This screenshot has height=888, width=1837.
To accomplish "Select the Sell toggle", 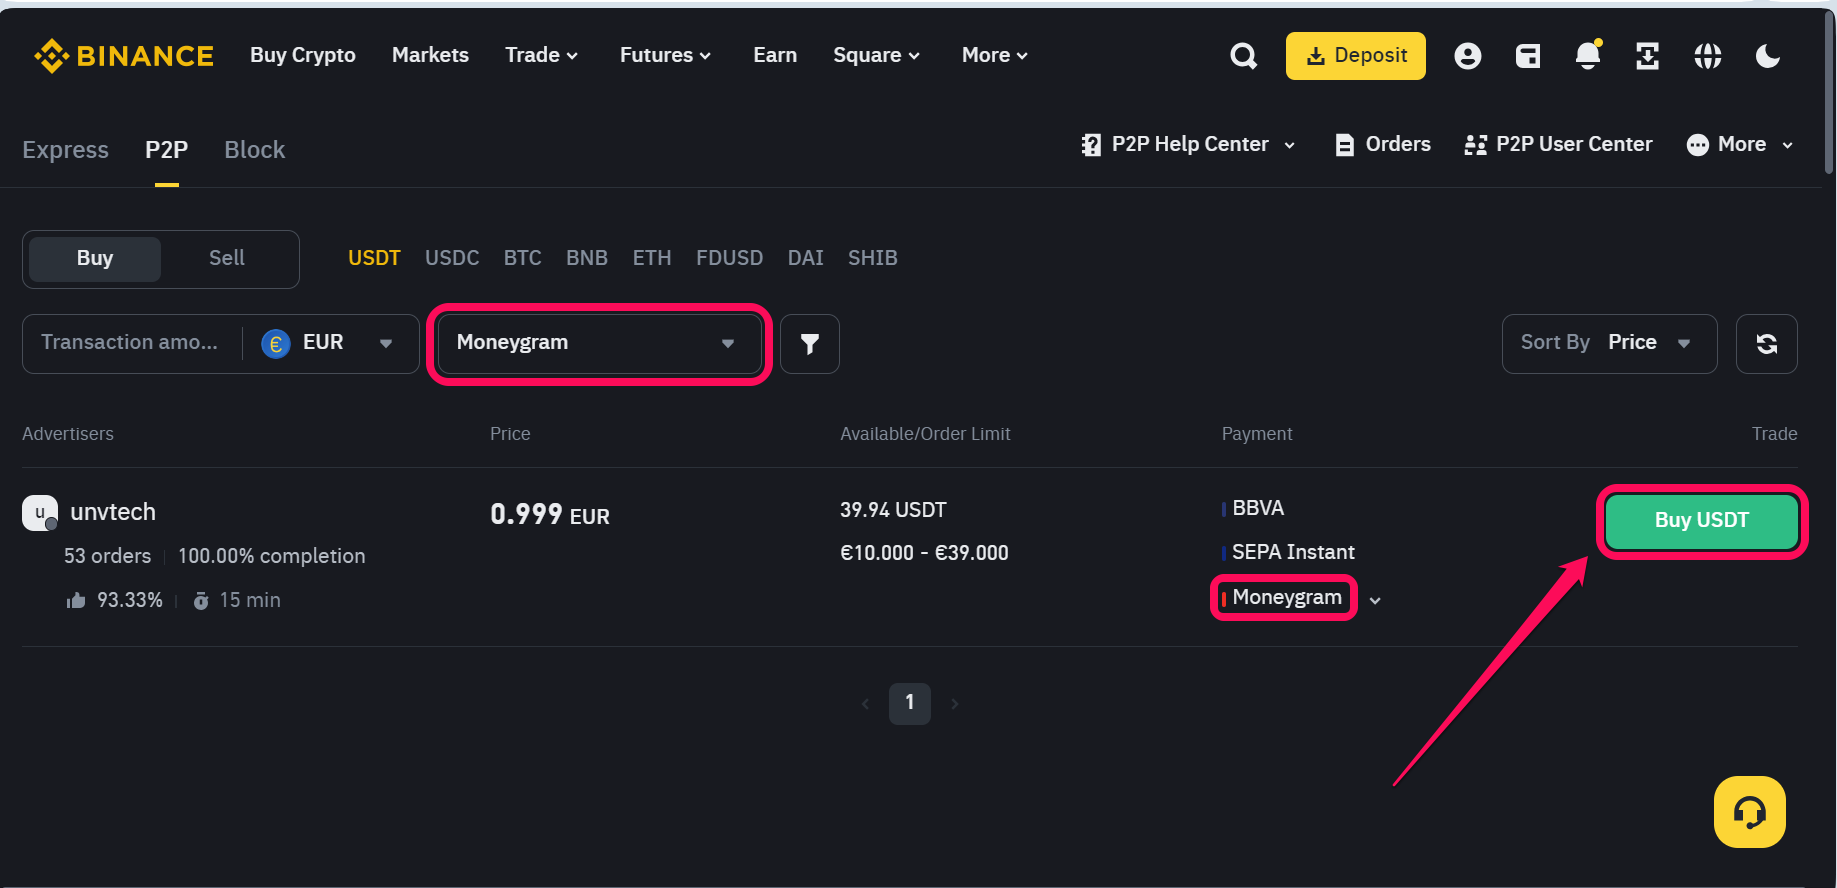I will (227, 259).
